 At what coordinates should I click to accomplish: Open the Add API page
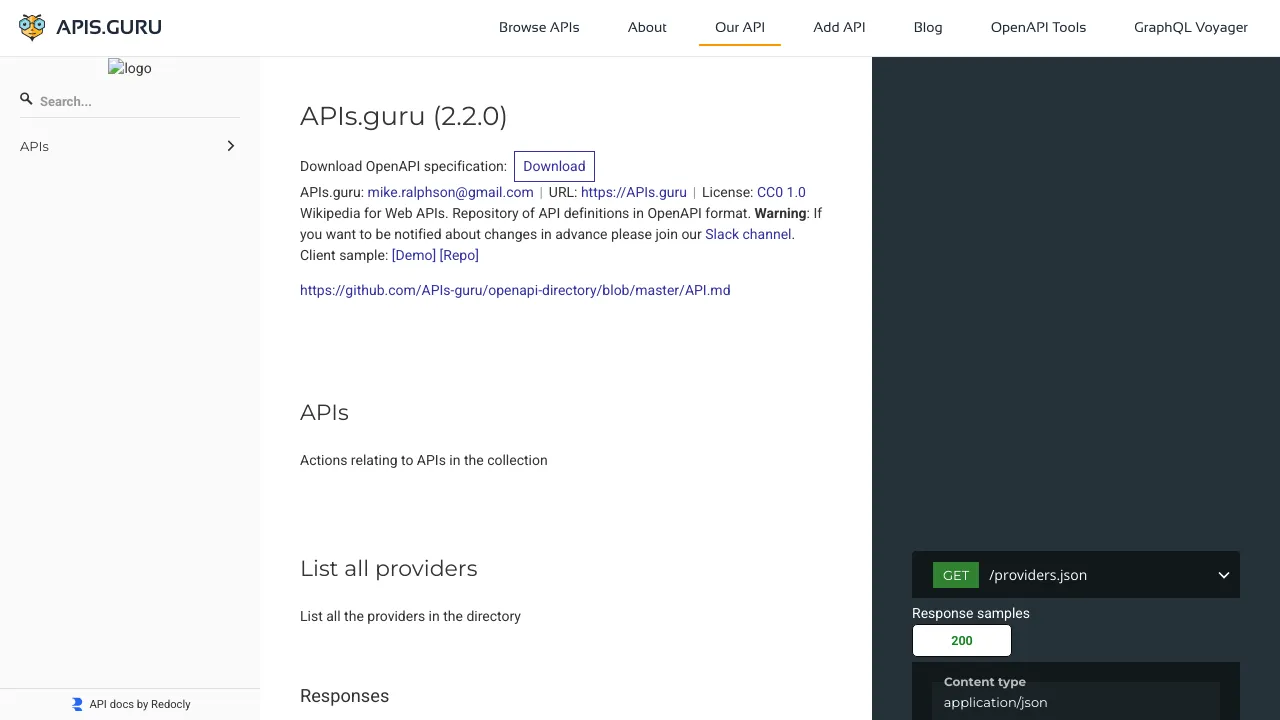839,27
